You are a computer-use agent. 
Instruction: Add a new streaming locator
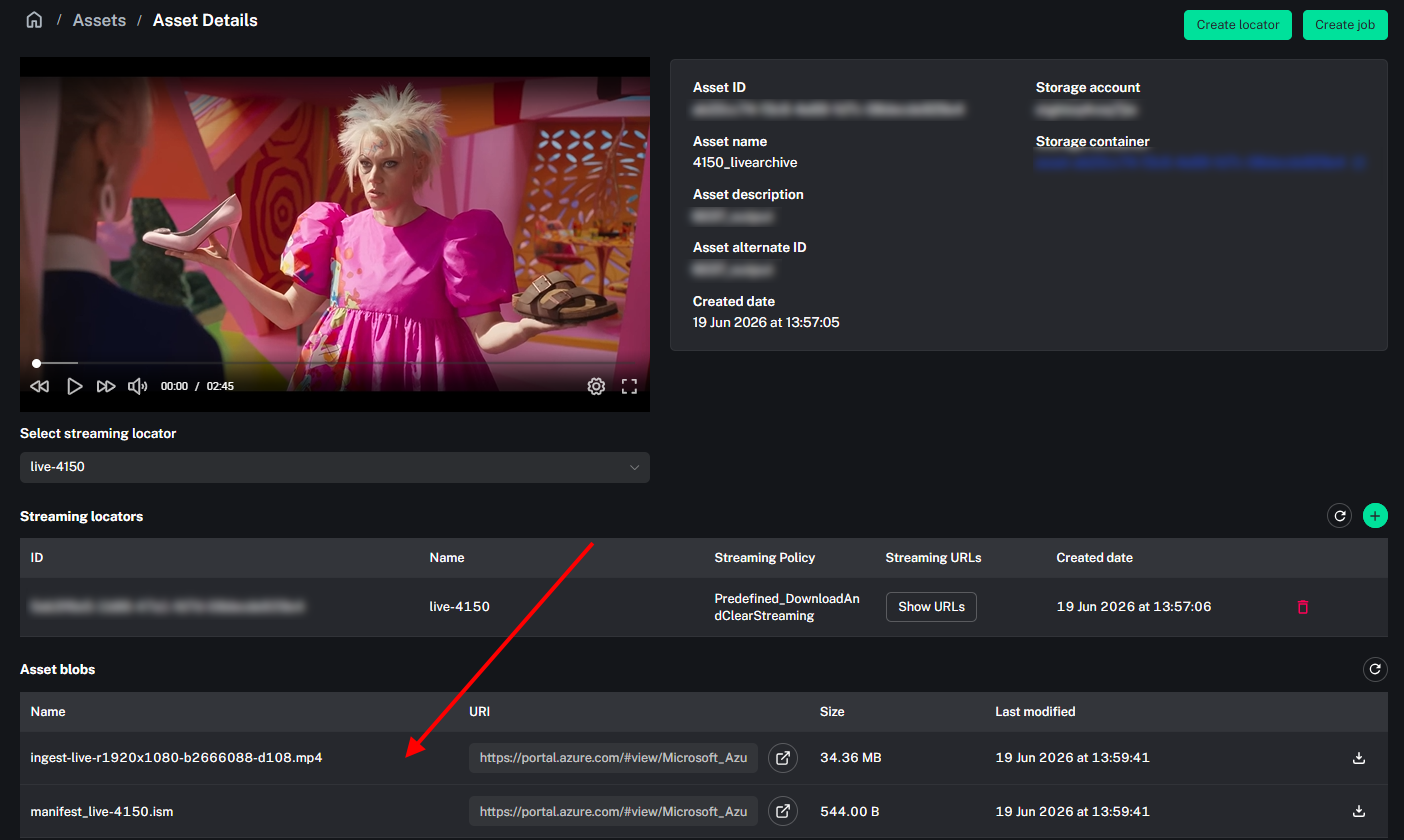(1375, 516)
